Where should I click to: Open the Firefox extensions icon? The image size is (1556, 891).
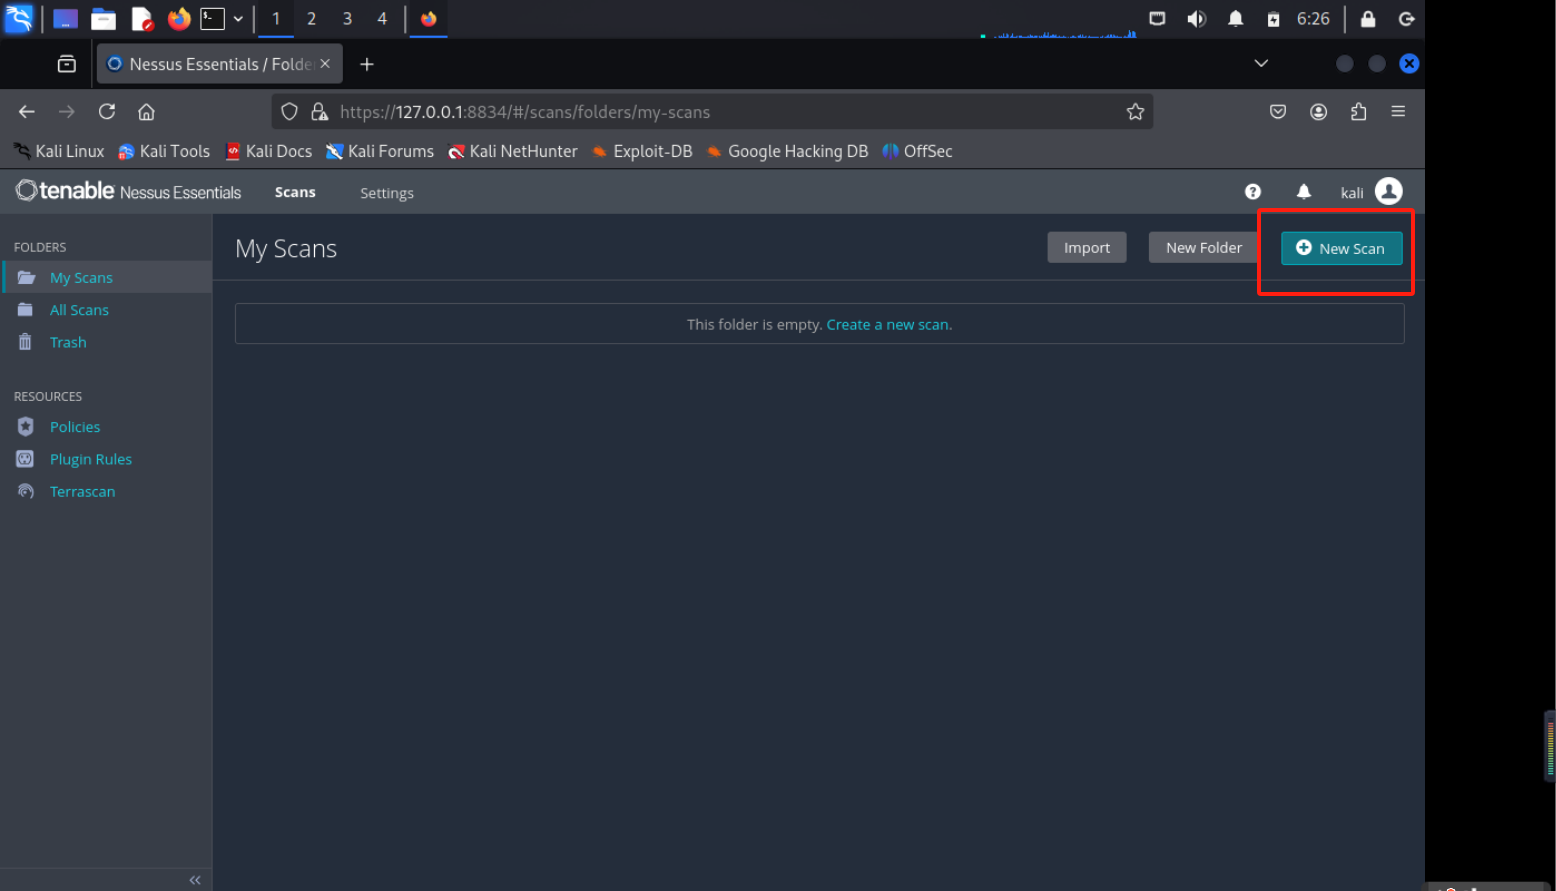point(1358,112)
